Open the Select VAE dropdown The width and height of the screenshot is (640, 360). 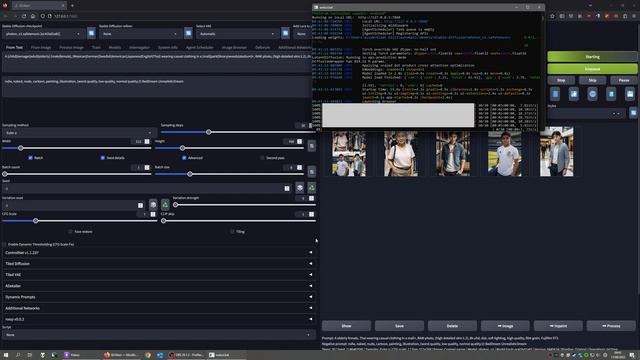(x=238, y=34)
